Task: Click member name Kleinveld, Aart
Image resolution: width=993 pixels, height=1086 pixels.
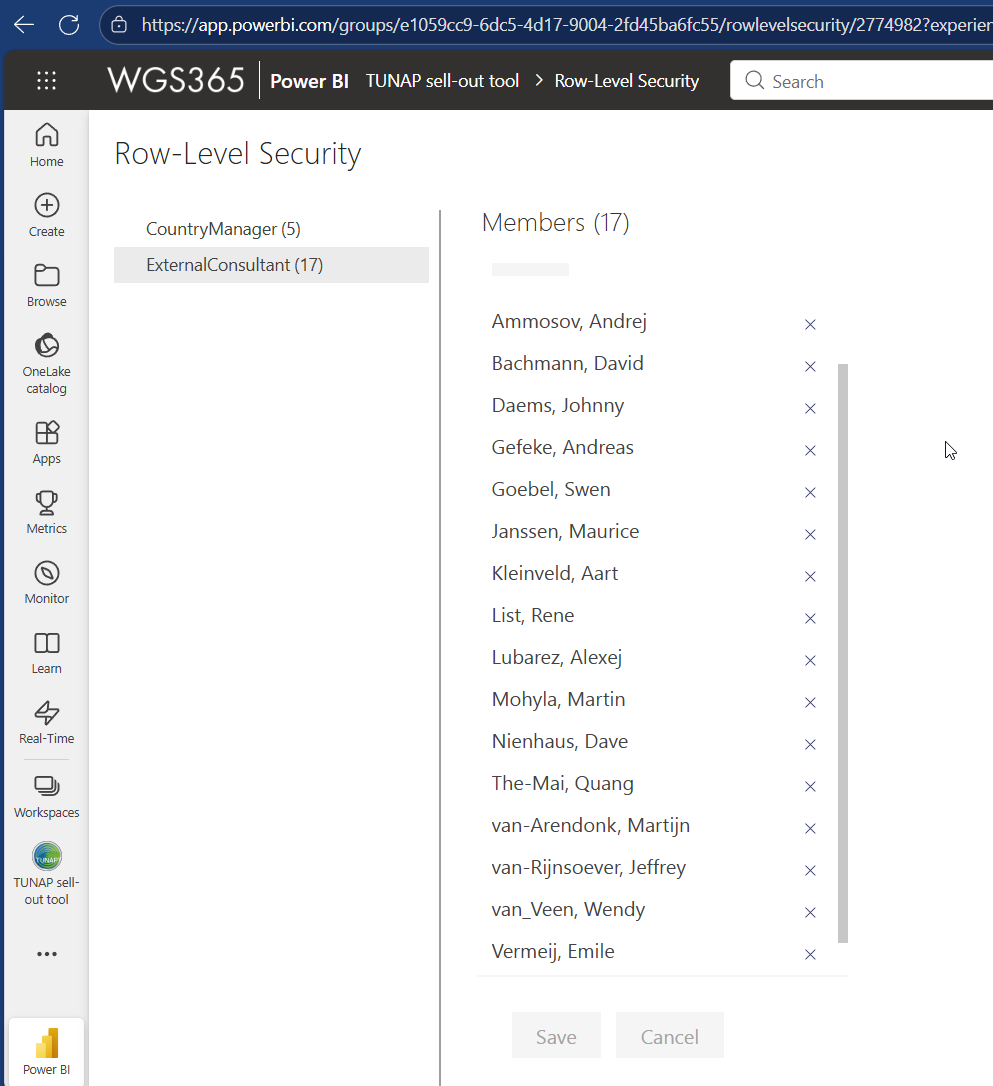Action: pyautogui.click(x=555, y=573)
